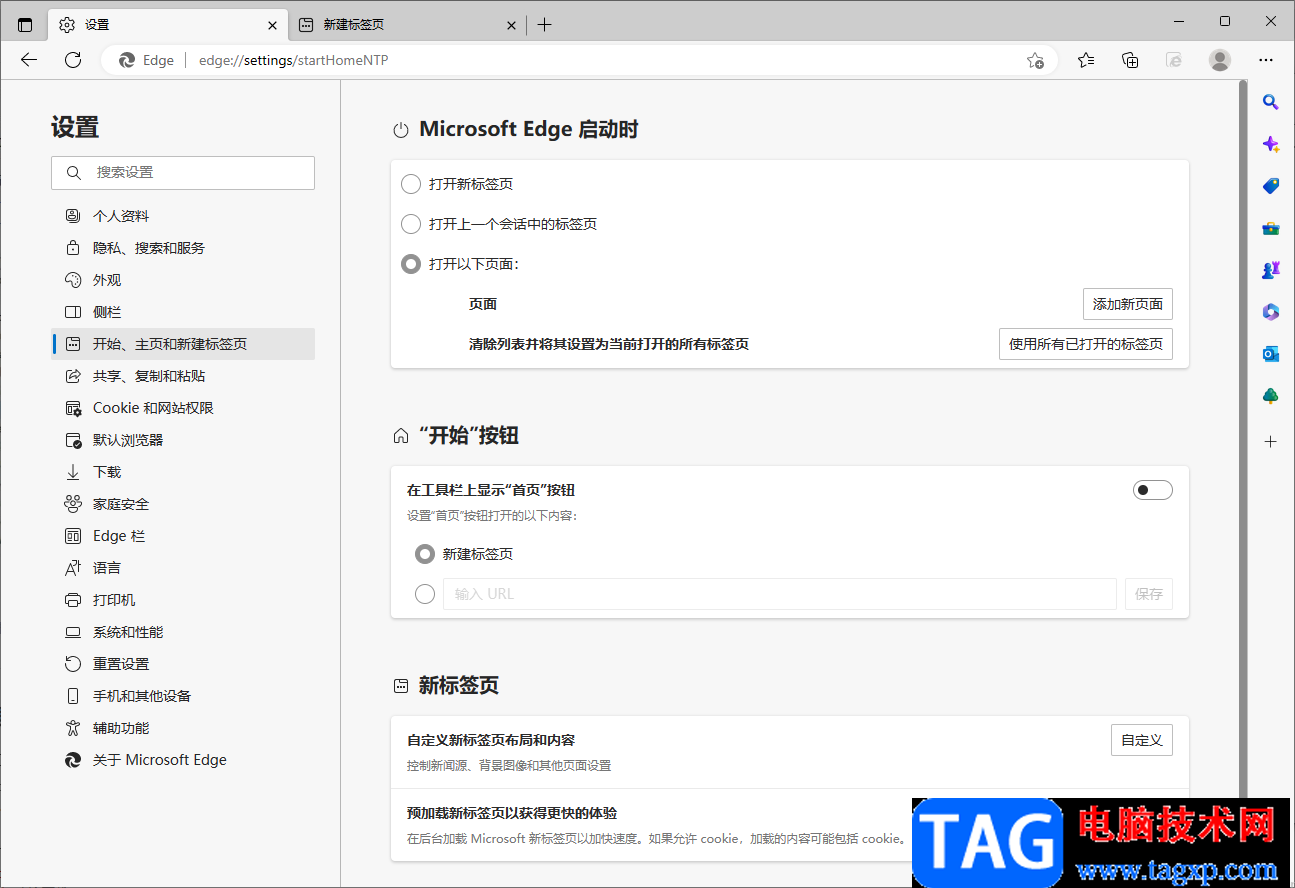The width and height of the screenshot is (1295, 888).
Task: Close the 设置 tab
Action: [x=272, y=25]
